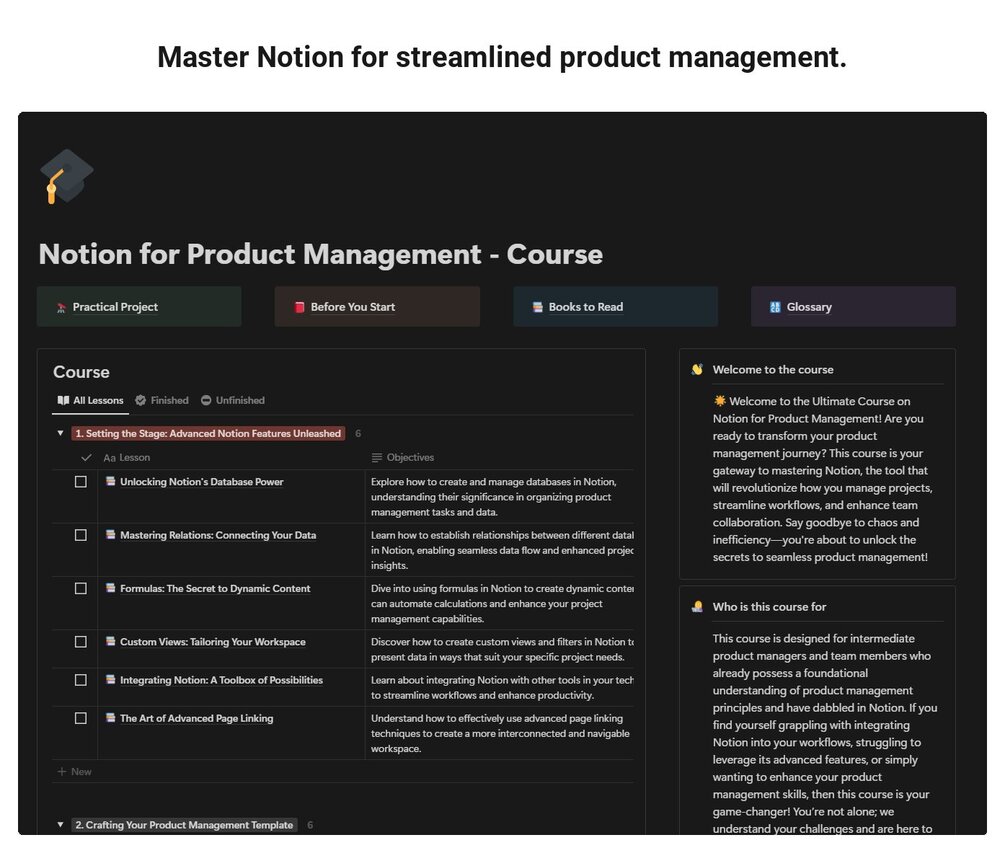
Task: Click the page icon beside Integrating Notion lesson
Action: coord(111,679)
